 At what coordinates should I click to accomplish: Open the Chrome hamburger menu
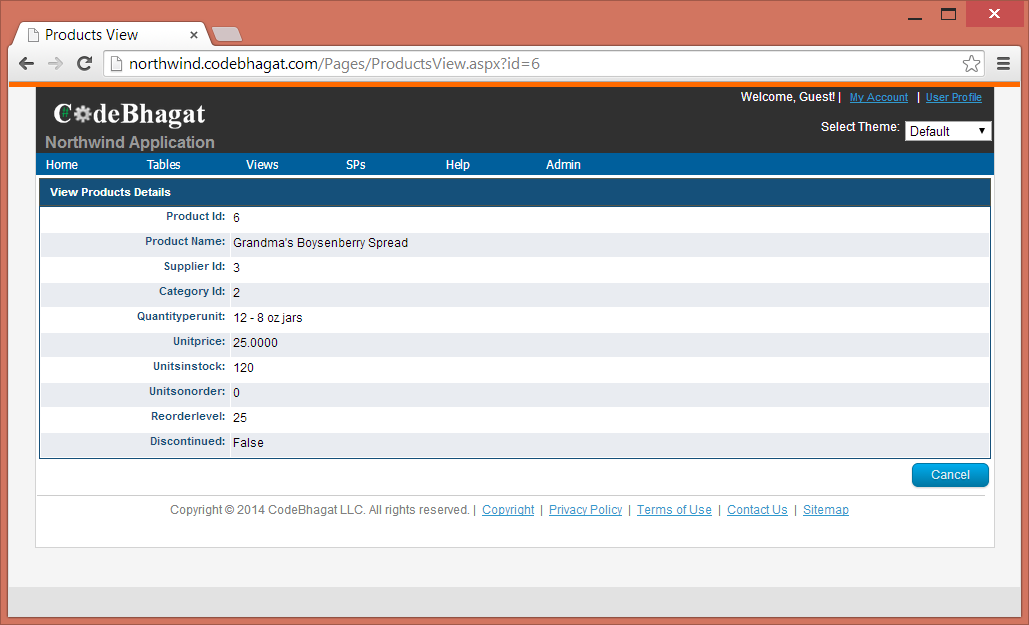coord(1003,64)
